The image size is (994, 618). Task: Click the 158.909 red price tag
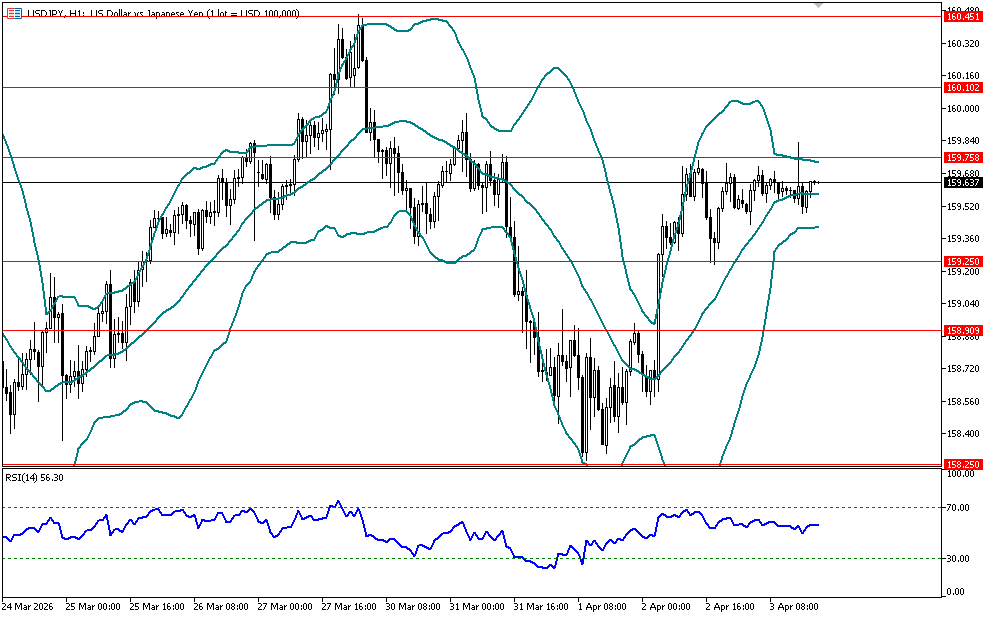click(961, 330)
